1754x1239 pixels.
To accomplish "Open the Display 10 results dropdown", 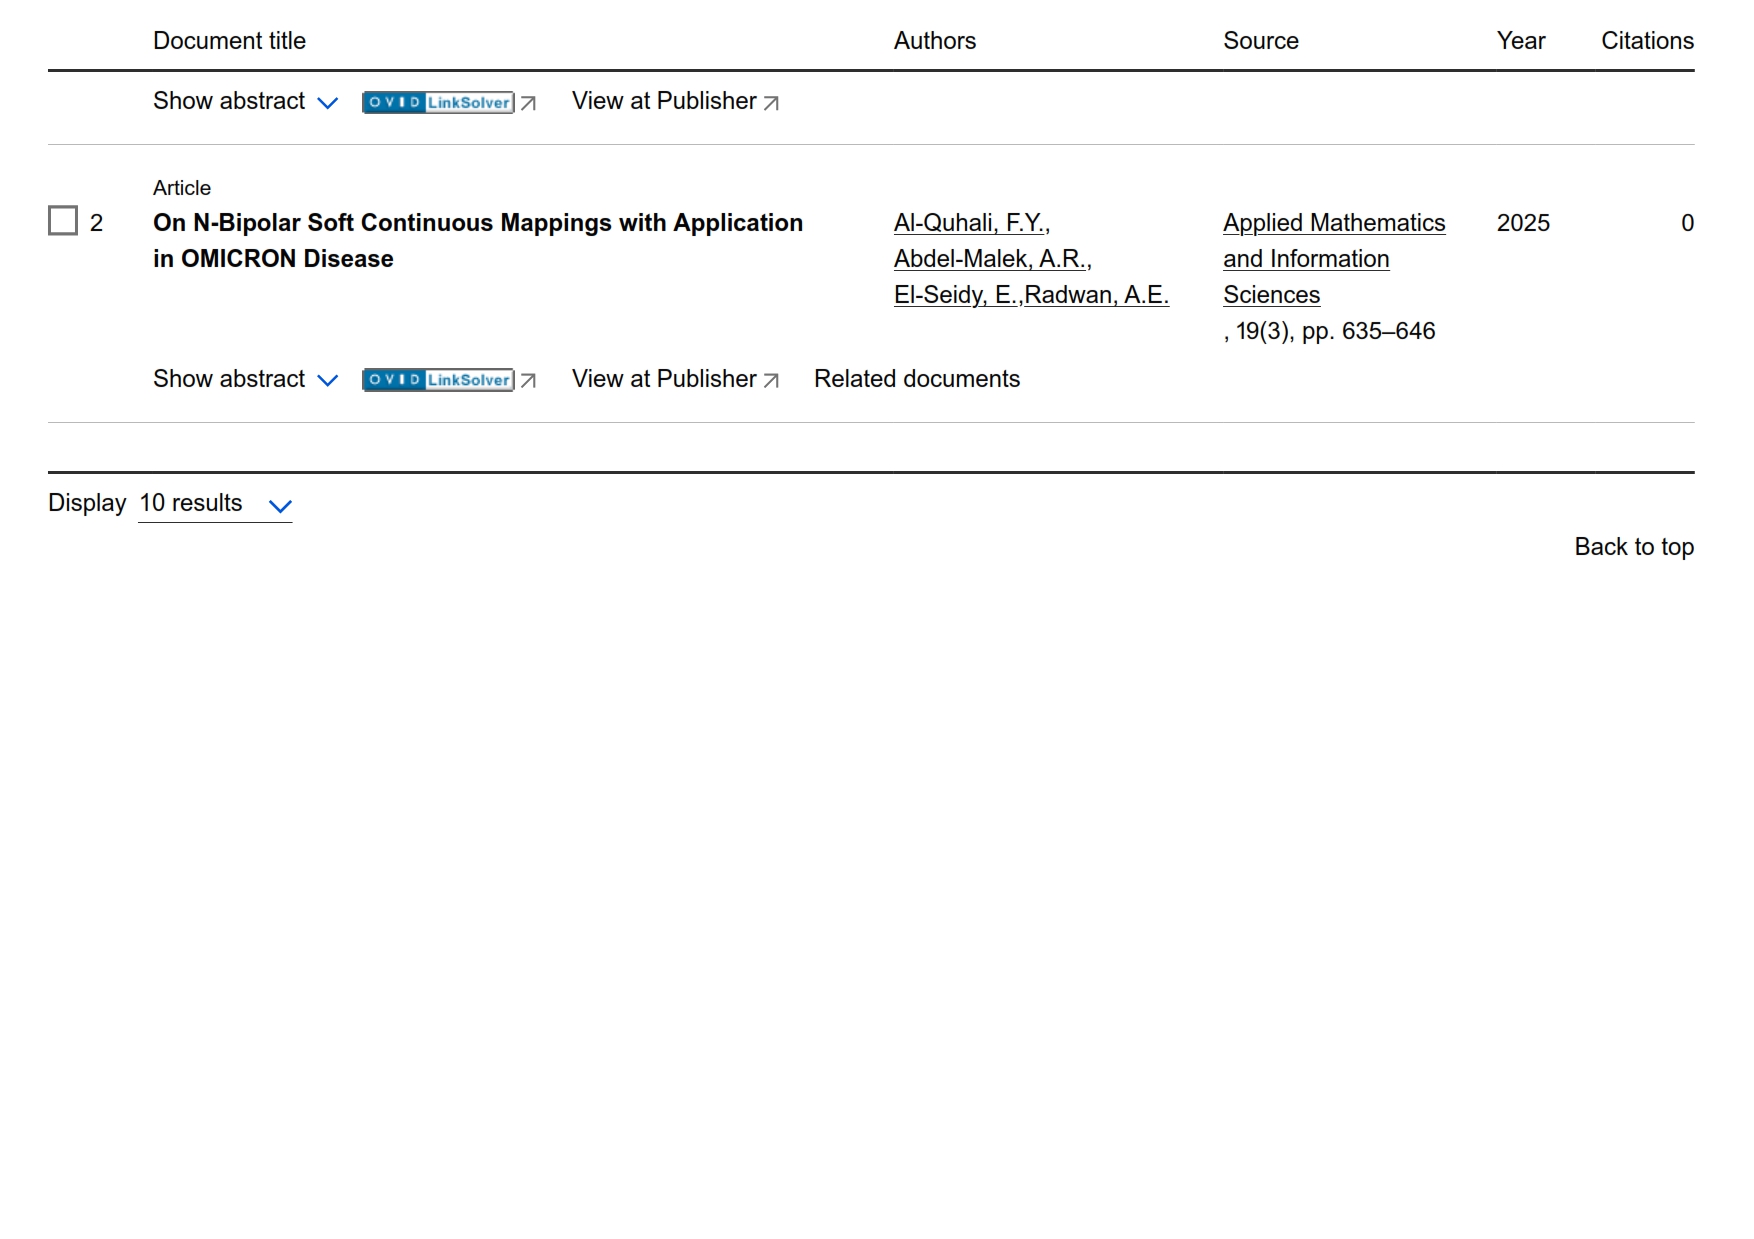I will [215, 504].
